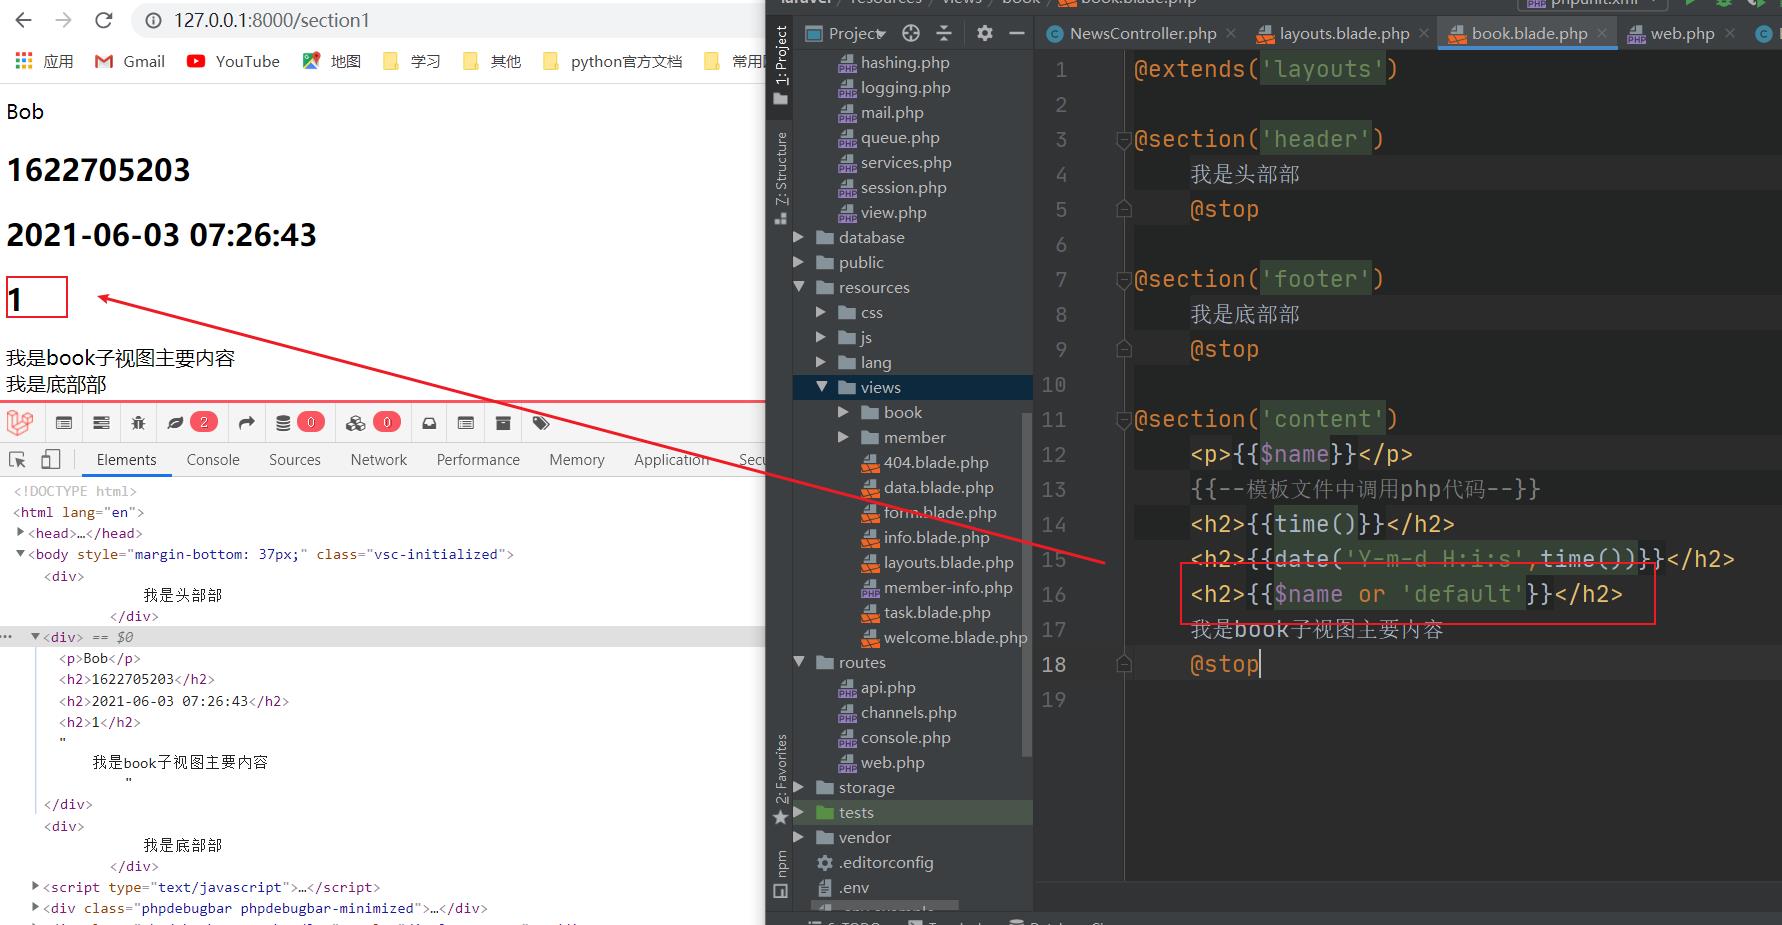1782x925 pixels.
Task: Expand storage folder arrow
Action: [798, 787]
